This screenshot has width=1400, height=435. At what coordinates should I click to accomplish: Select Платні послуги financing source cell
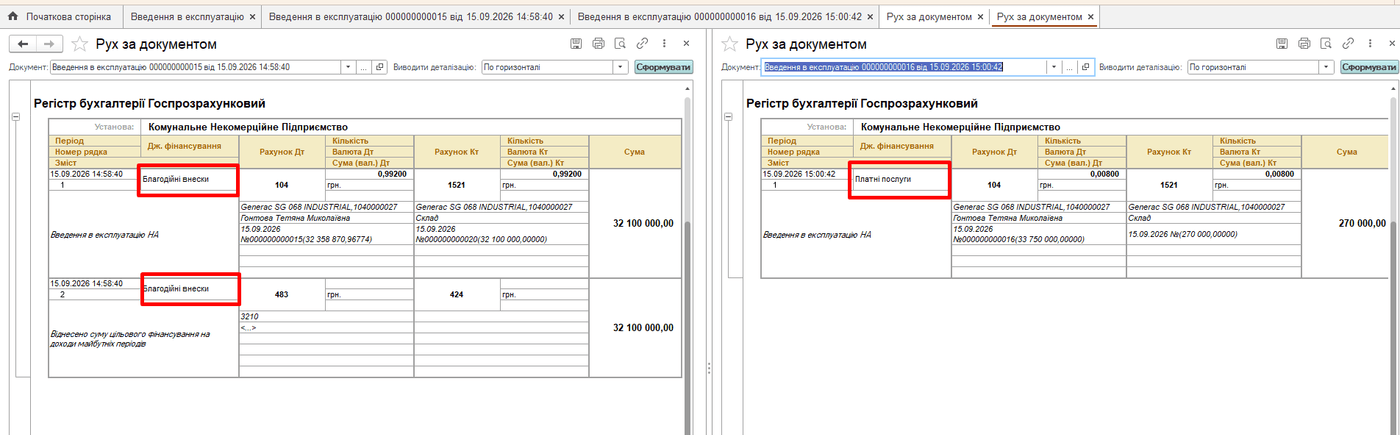pos(899,179)
